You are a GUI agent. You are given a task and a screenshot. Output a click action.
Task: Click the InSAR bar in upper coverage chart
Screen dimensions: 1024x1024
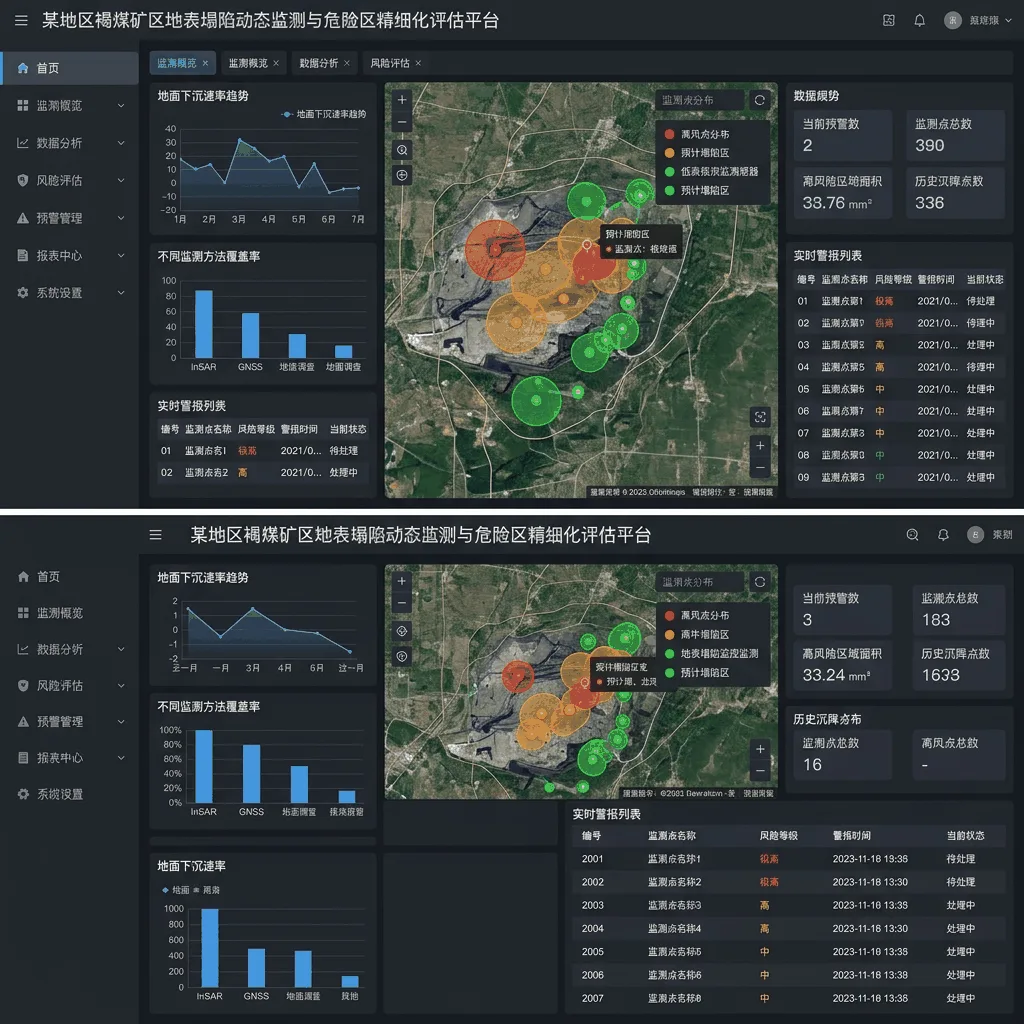pos(204,324)
